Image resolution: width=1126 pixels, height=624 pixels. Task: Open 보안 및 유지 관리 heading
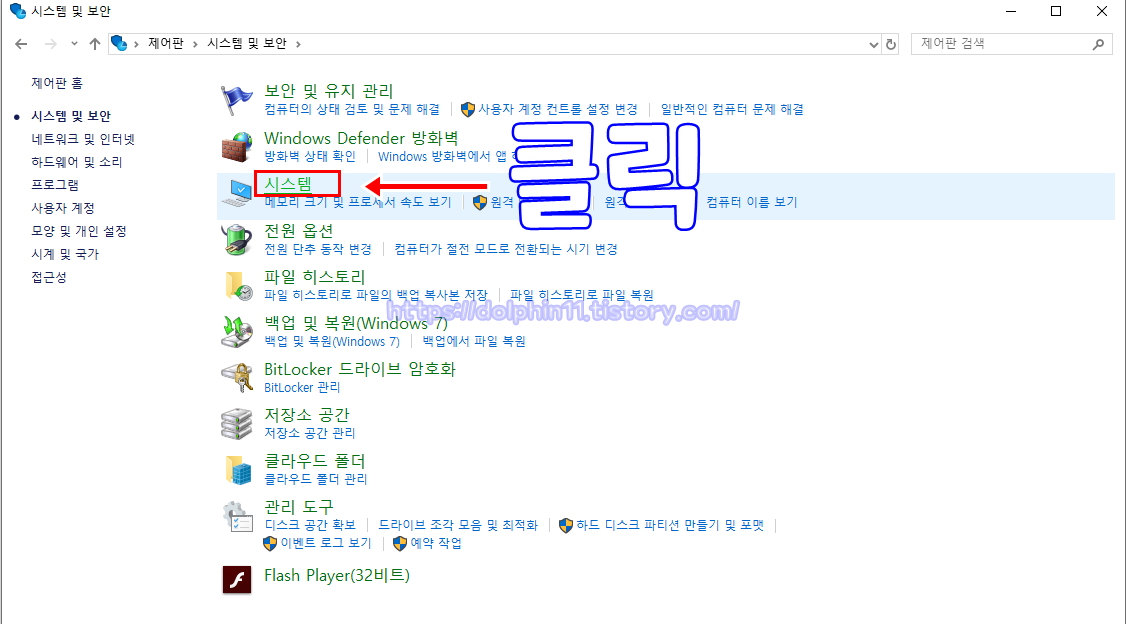click(329, 91)
